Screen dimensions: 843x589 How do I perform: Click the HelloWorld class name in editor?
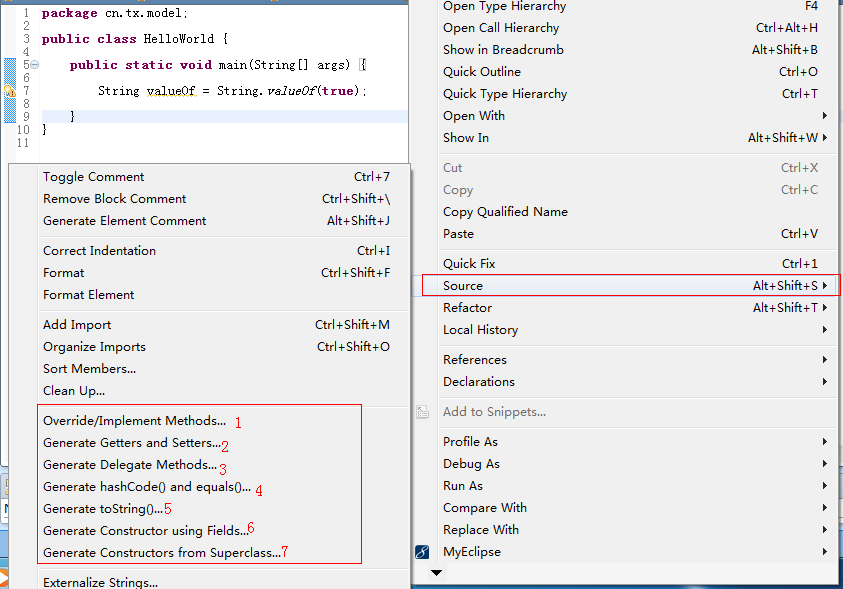[x=178, y=39]
